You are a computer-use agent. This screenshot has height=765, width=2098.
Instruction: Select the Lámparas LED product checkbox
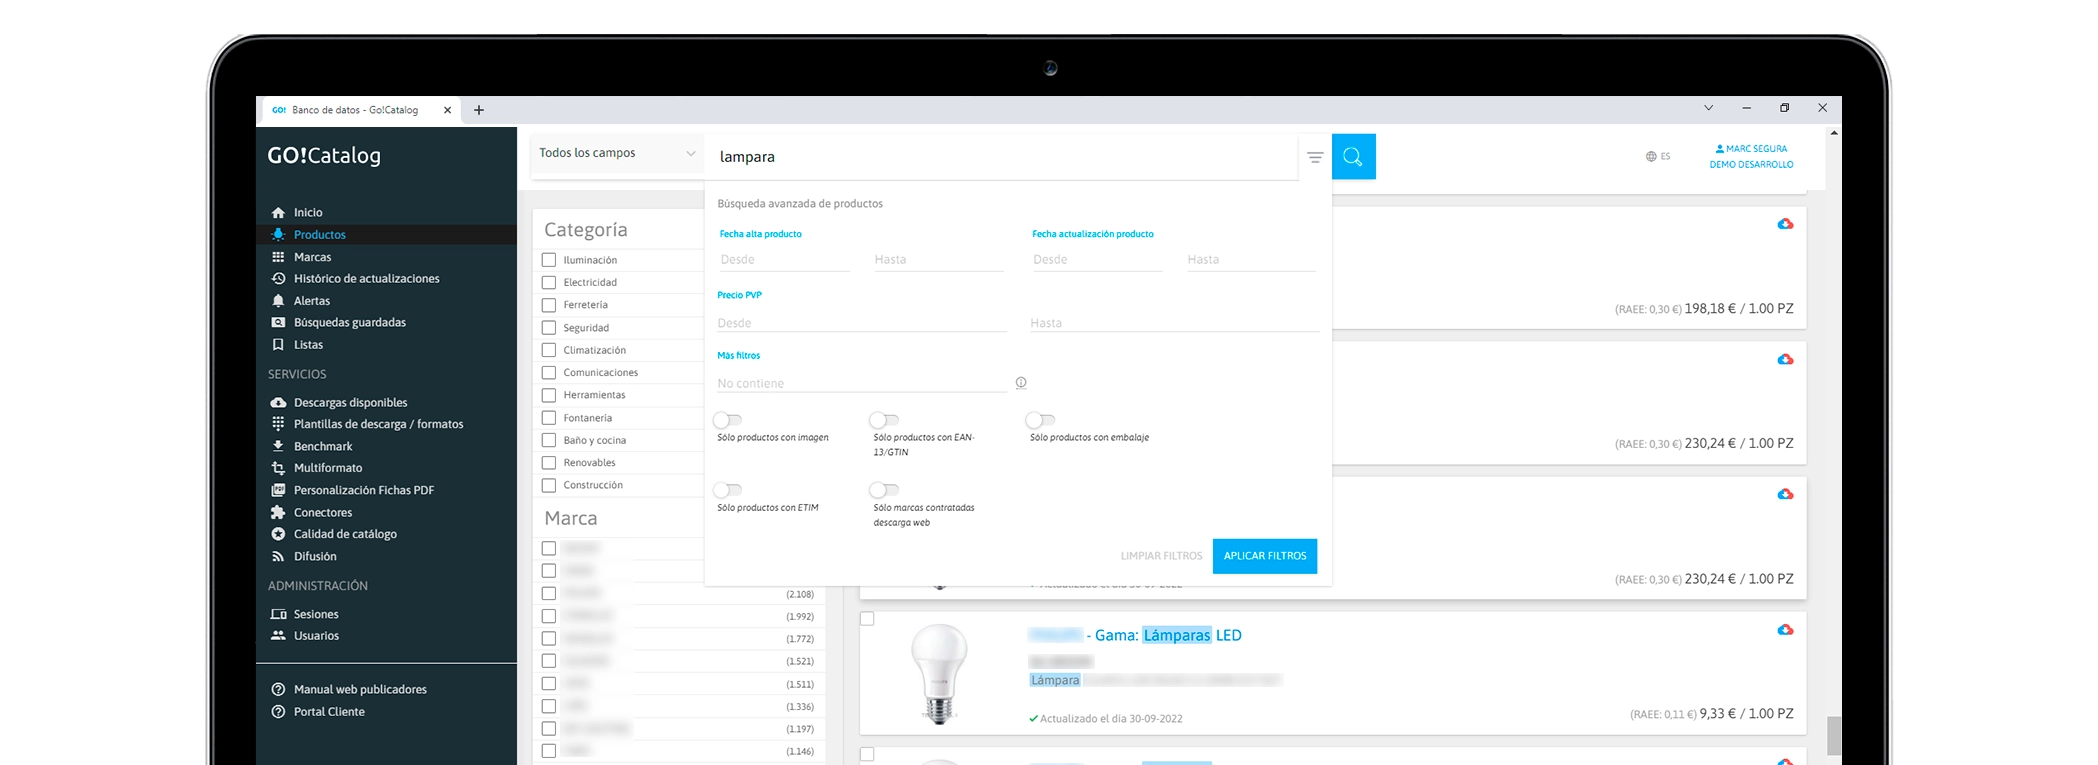pyautogui.click(x=867, y=619)
